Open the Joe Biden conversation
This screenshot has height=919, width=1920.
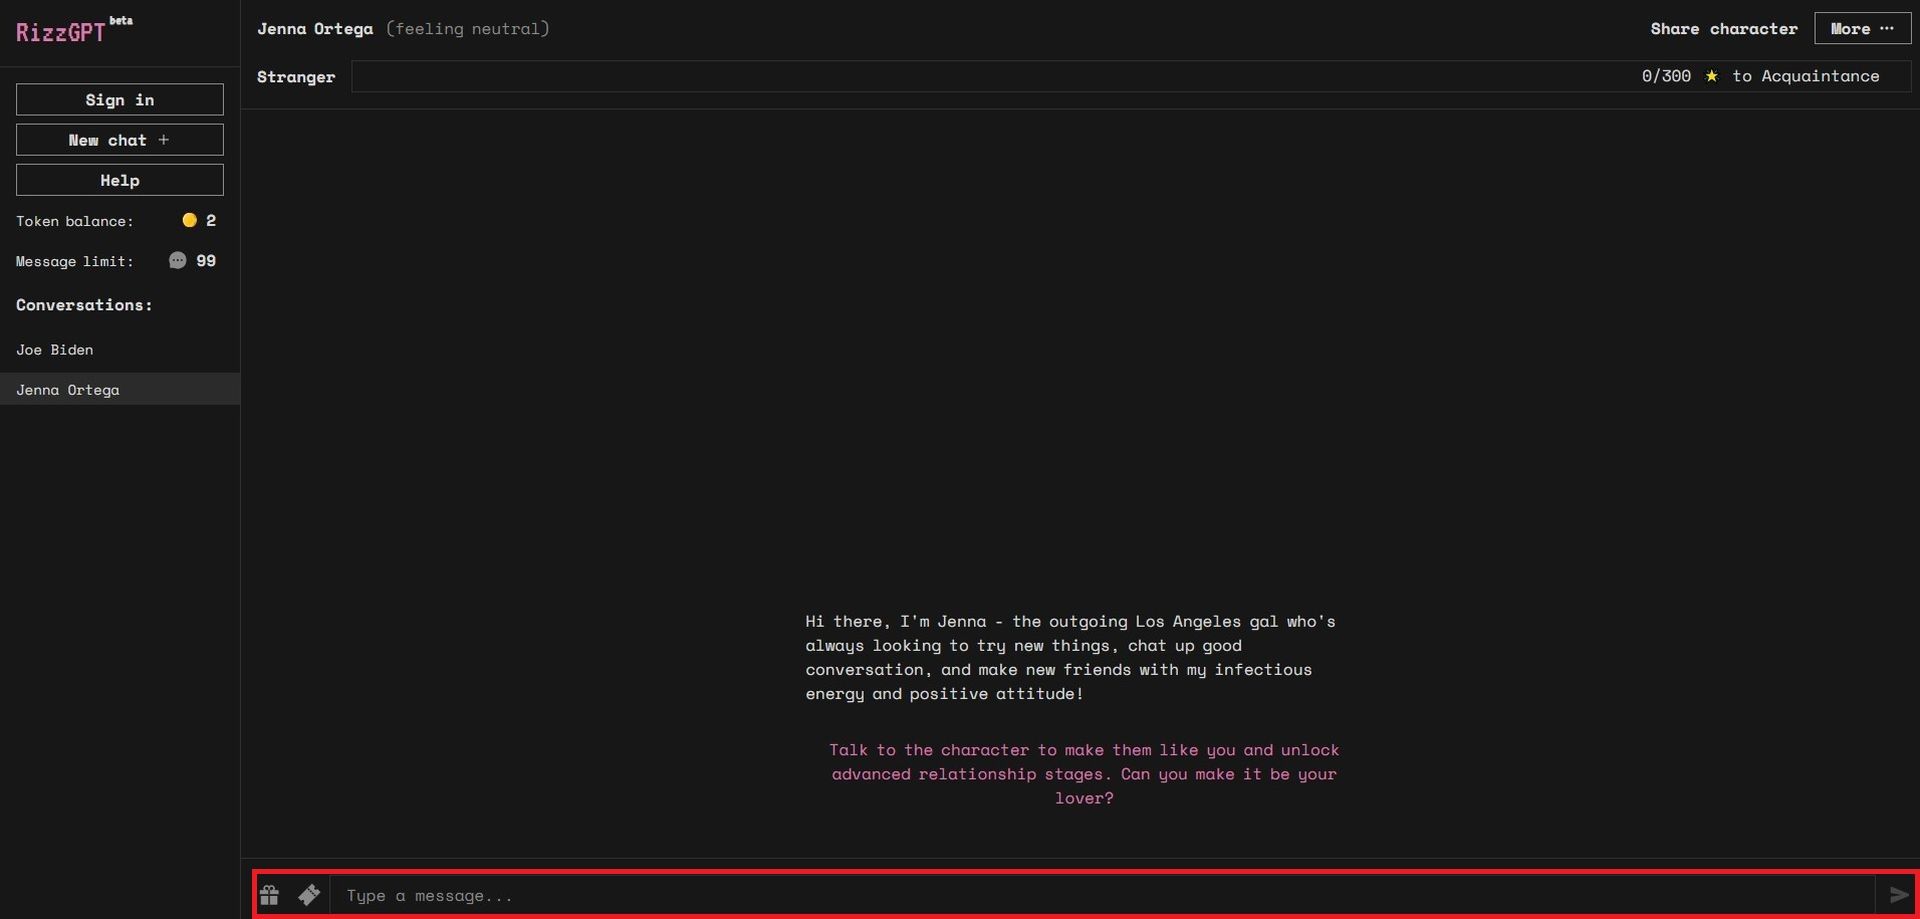(120, 349)
